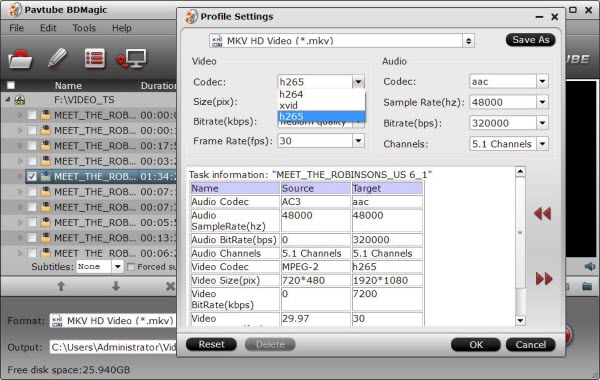The image size is (600, 380).
Task: Open the Help menu
Action: (122, 28)
